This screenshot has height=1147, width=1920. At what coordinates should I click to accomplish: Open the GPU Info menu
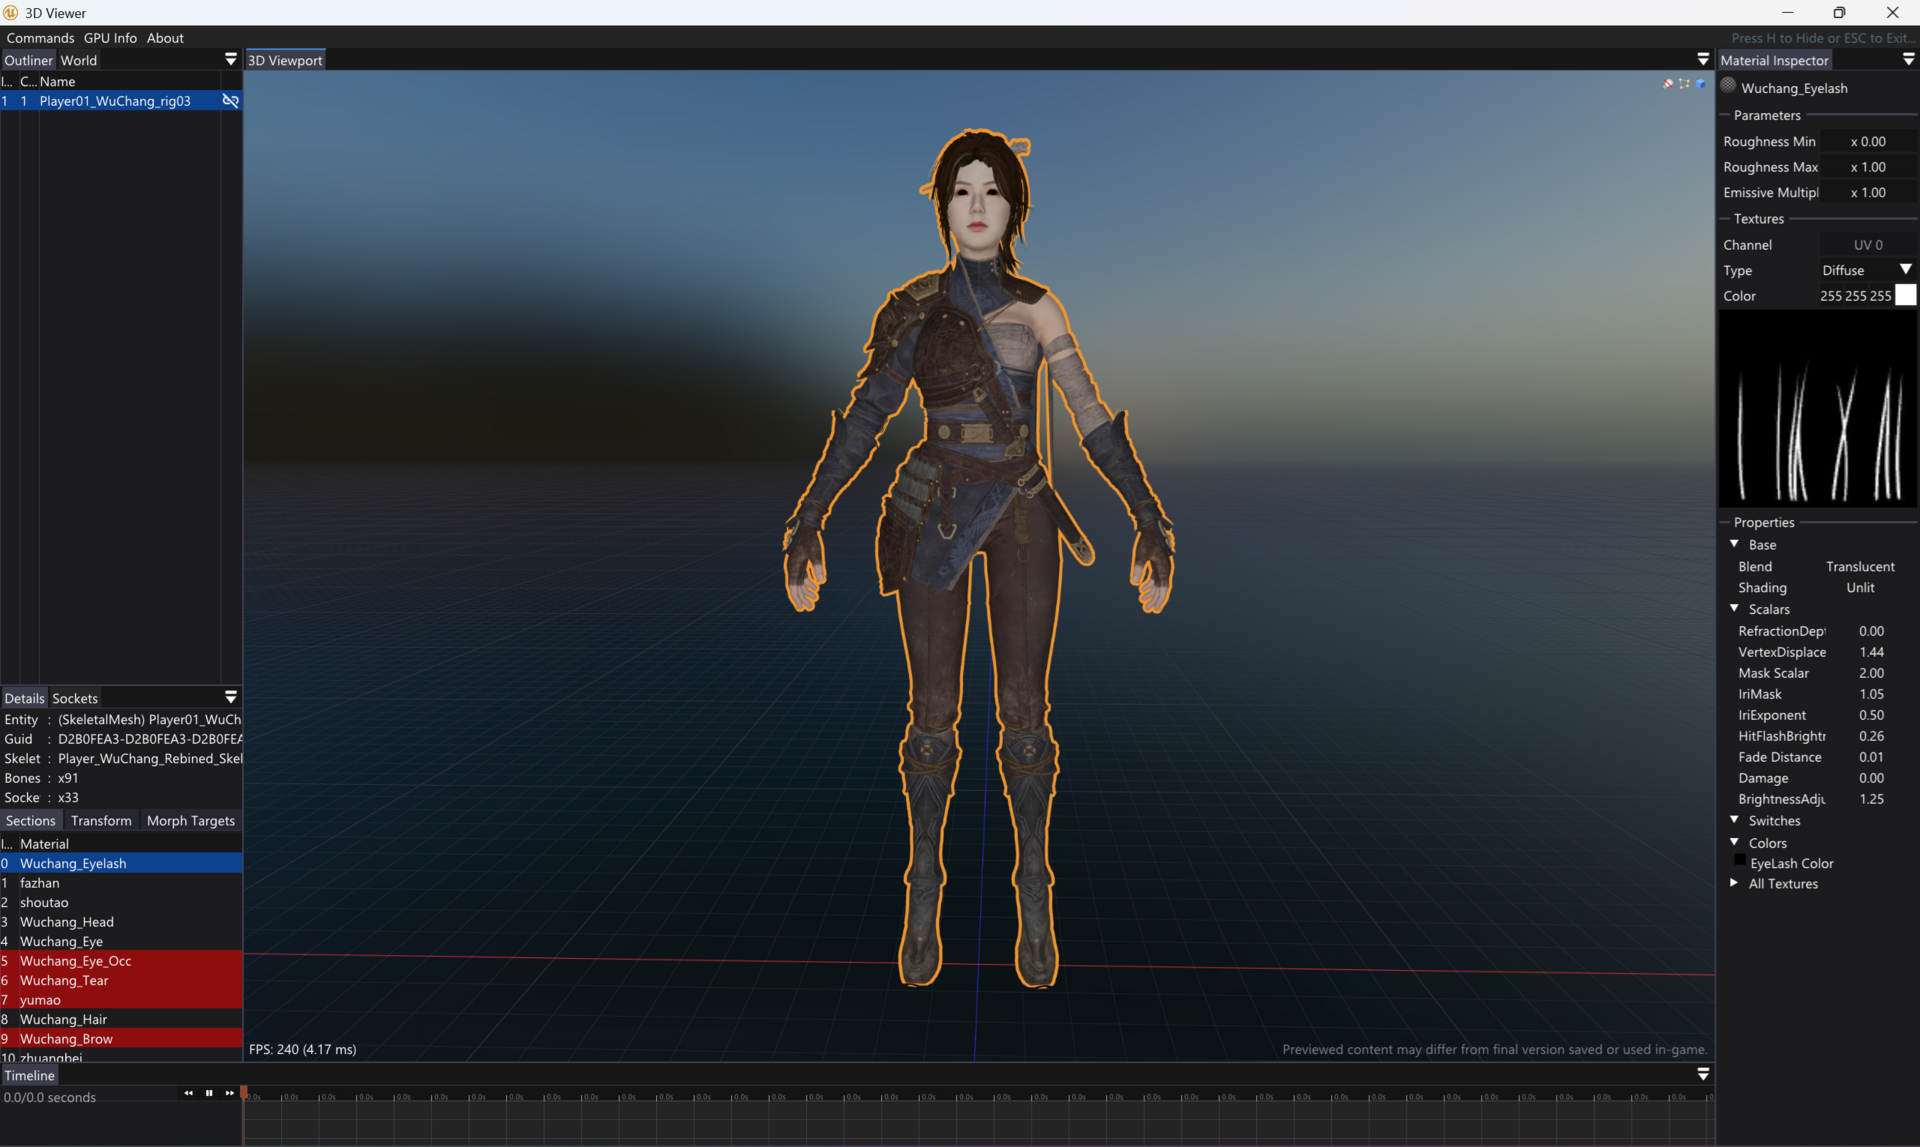point(110,38)
